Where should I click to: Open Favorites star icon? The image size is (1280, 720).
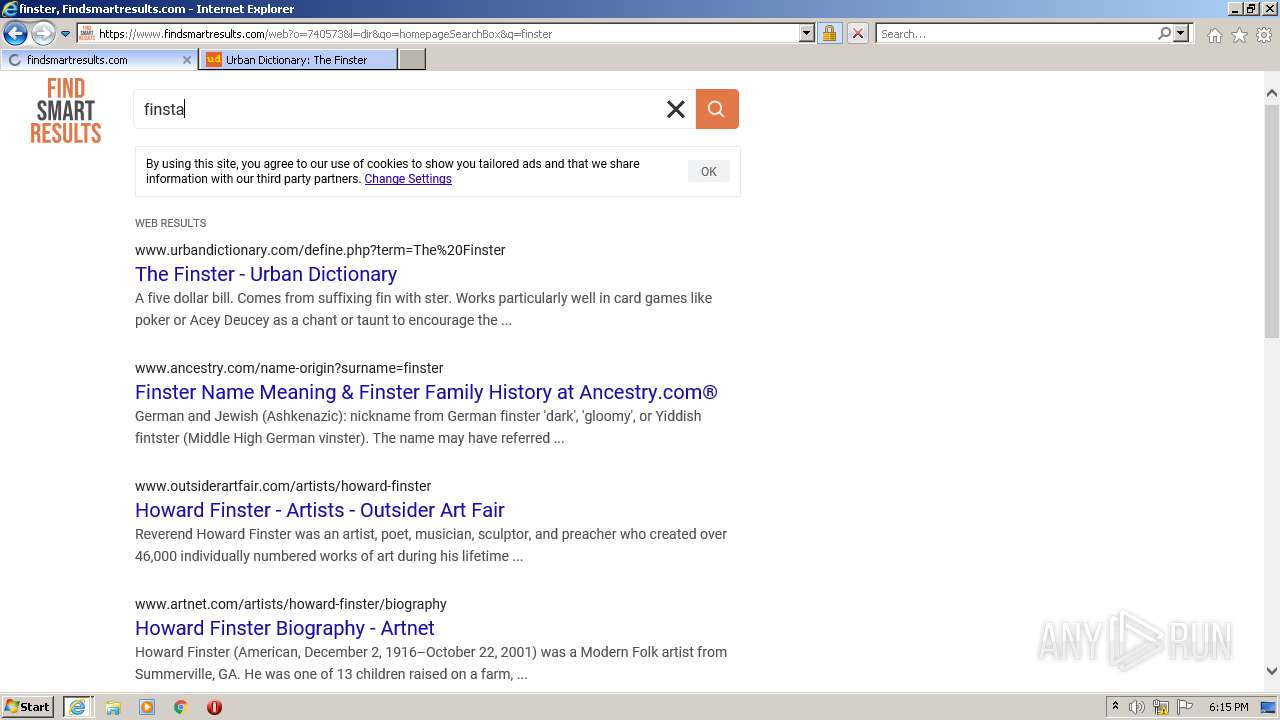(1239, 35)
